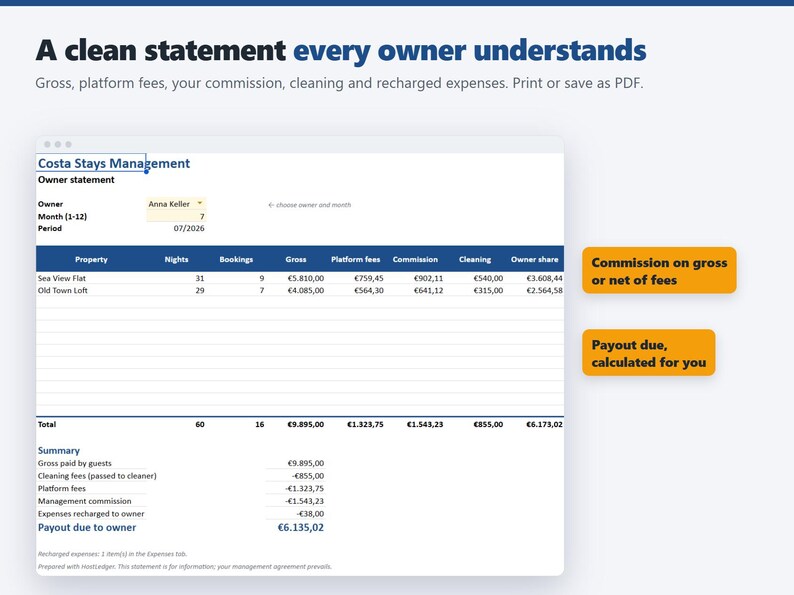Click Sea View Flat gross €5.810,00
The image size is (794, 595).
(305, 278)
